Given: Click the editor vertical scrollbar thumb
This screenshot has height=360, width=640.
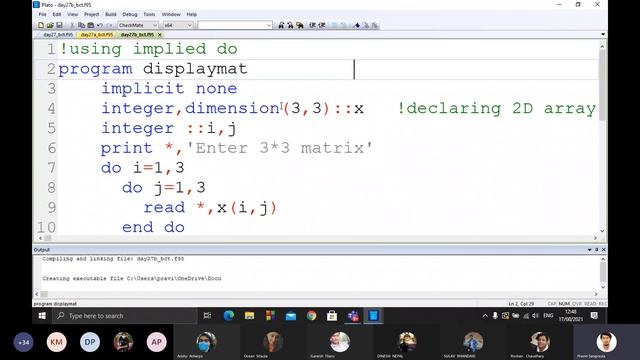Looking at the screenshot, I should [602, 85].
